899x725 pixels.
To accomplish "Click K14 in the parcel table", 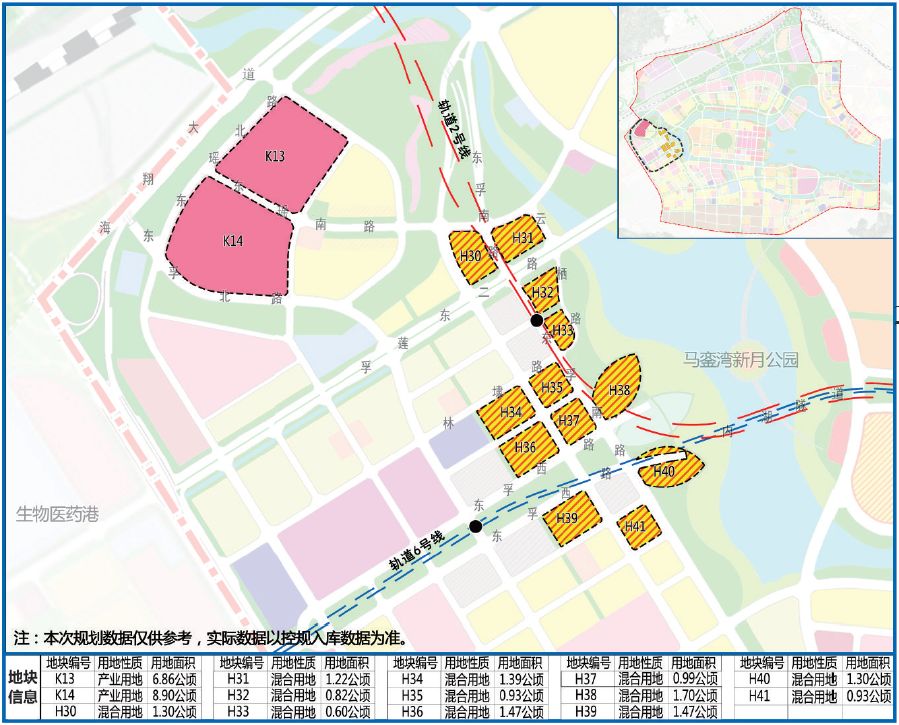I will (x=64, y=695).
